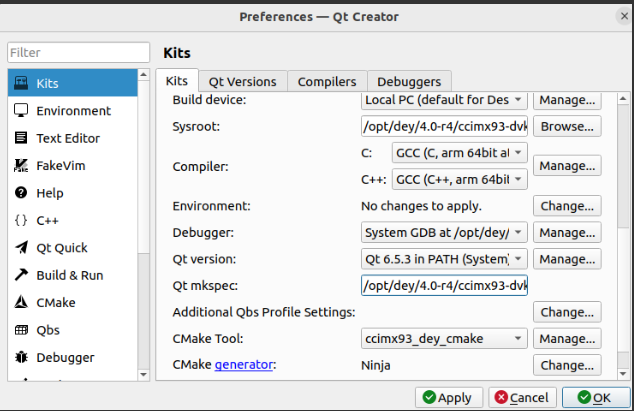Screen dimensions: 634x411
Task: Click Manage next to Compiler
Action: pos(567,165)
